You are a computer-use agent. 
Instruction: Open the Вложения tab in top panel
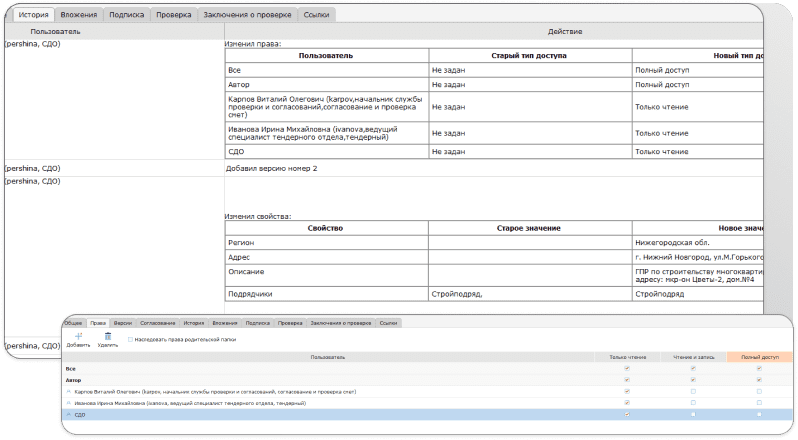79,16
